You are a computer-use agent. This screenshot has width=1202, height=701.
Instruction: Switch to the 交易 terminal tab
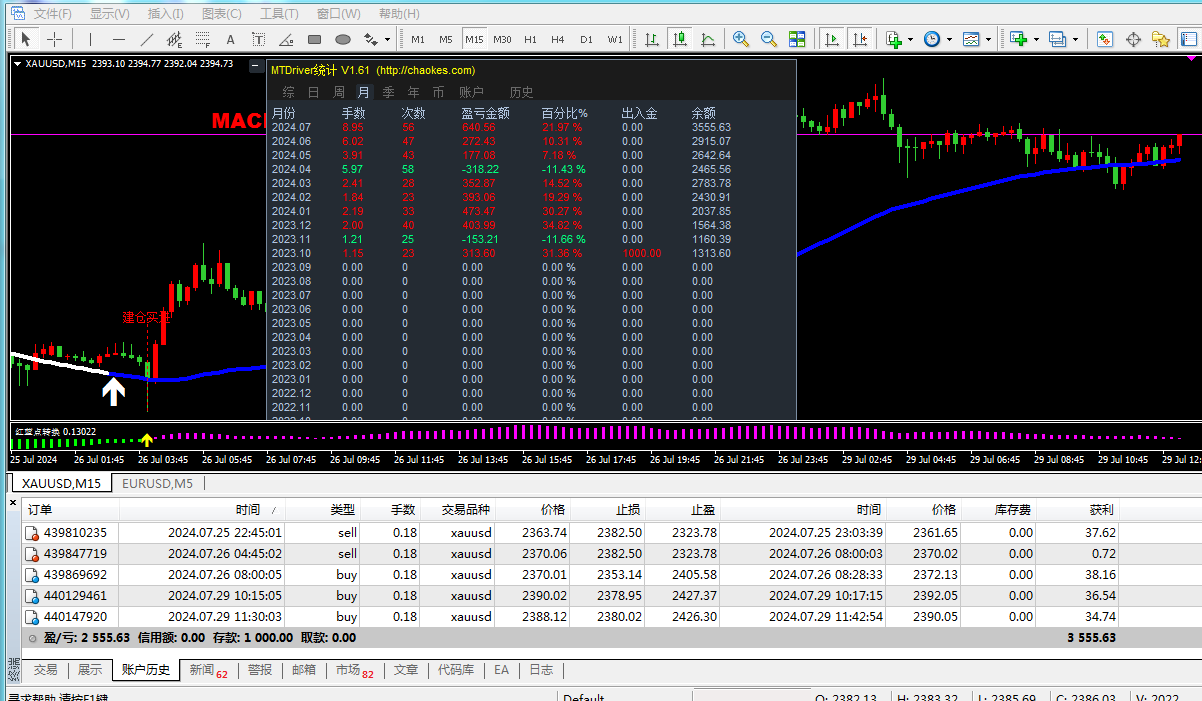pos(45,670)
